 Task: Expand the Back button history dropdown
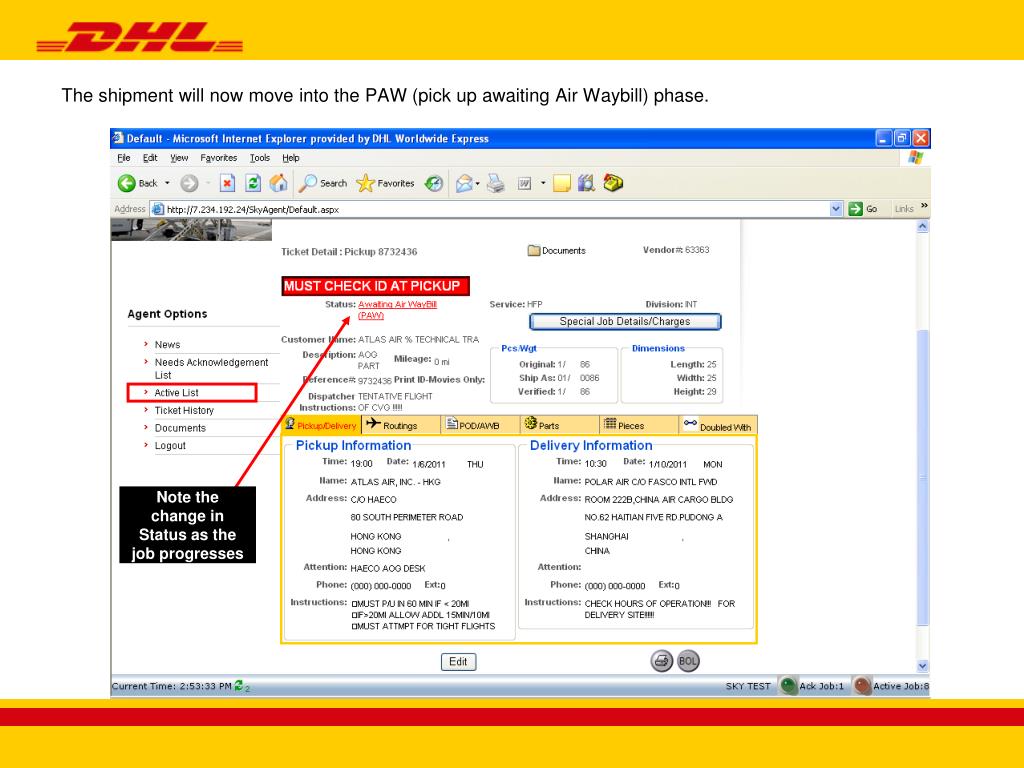click(167, 184)
